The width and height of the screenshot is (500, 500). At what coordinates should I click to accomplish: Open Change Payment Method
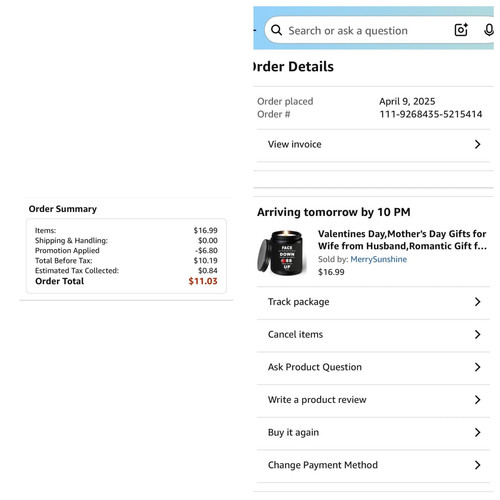click(373, 465)
